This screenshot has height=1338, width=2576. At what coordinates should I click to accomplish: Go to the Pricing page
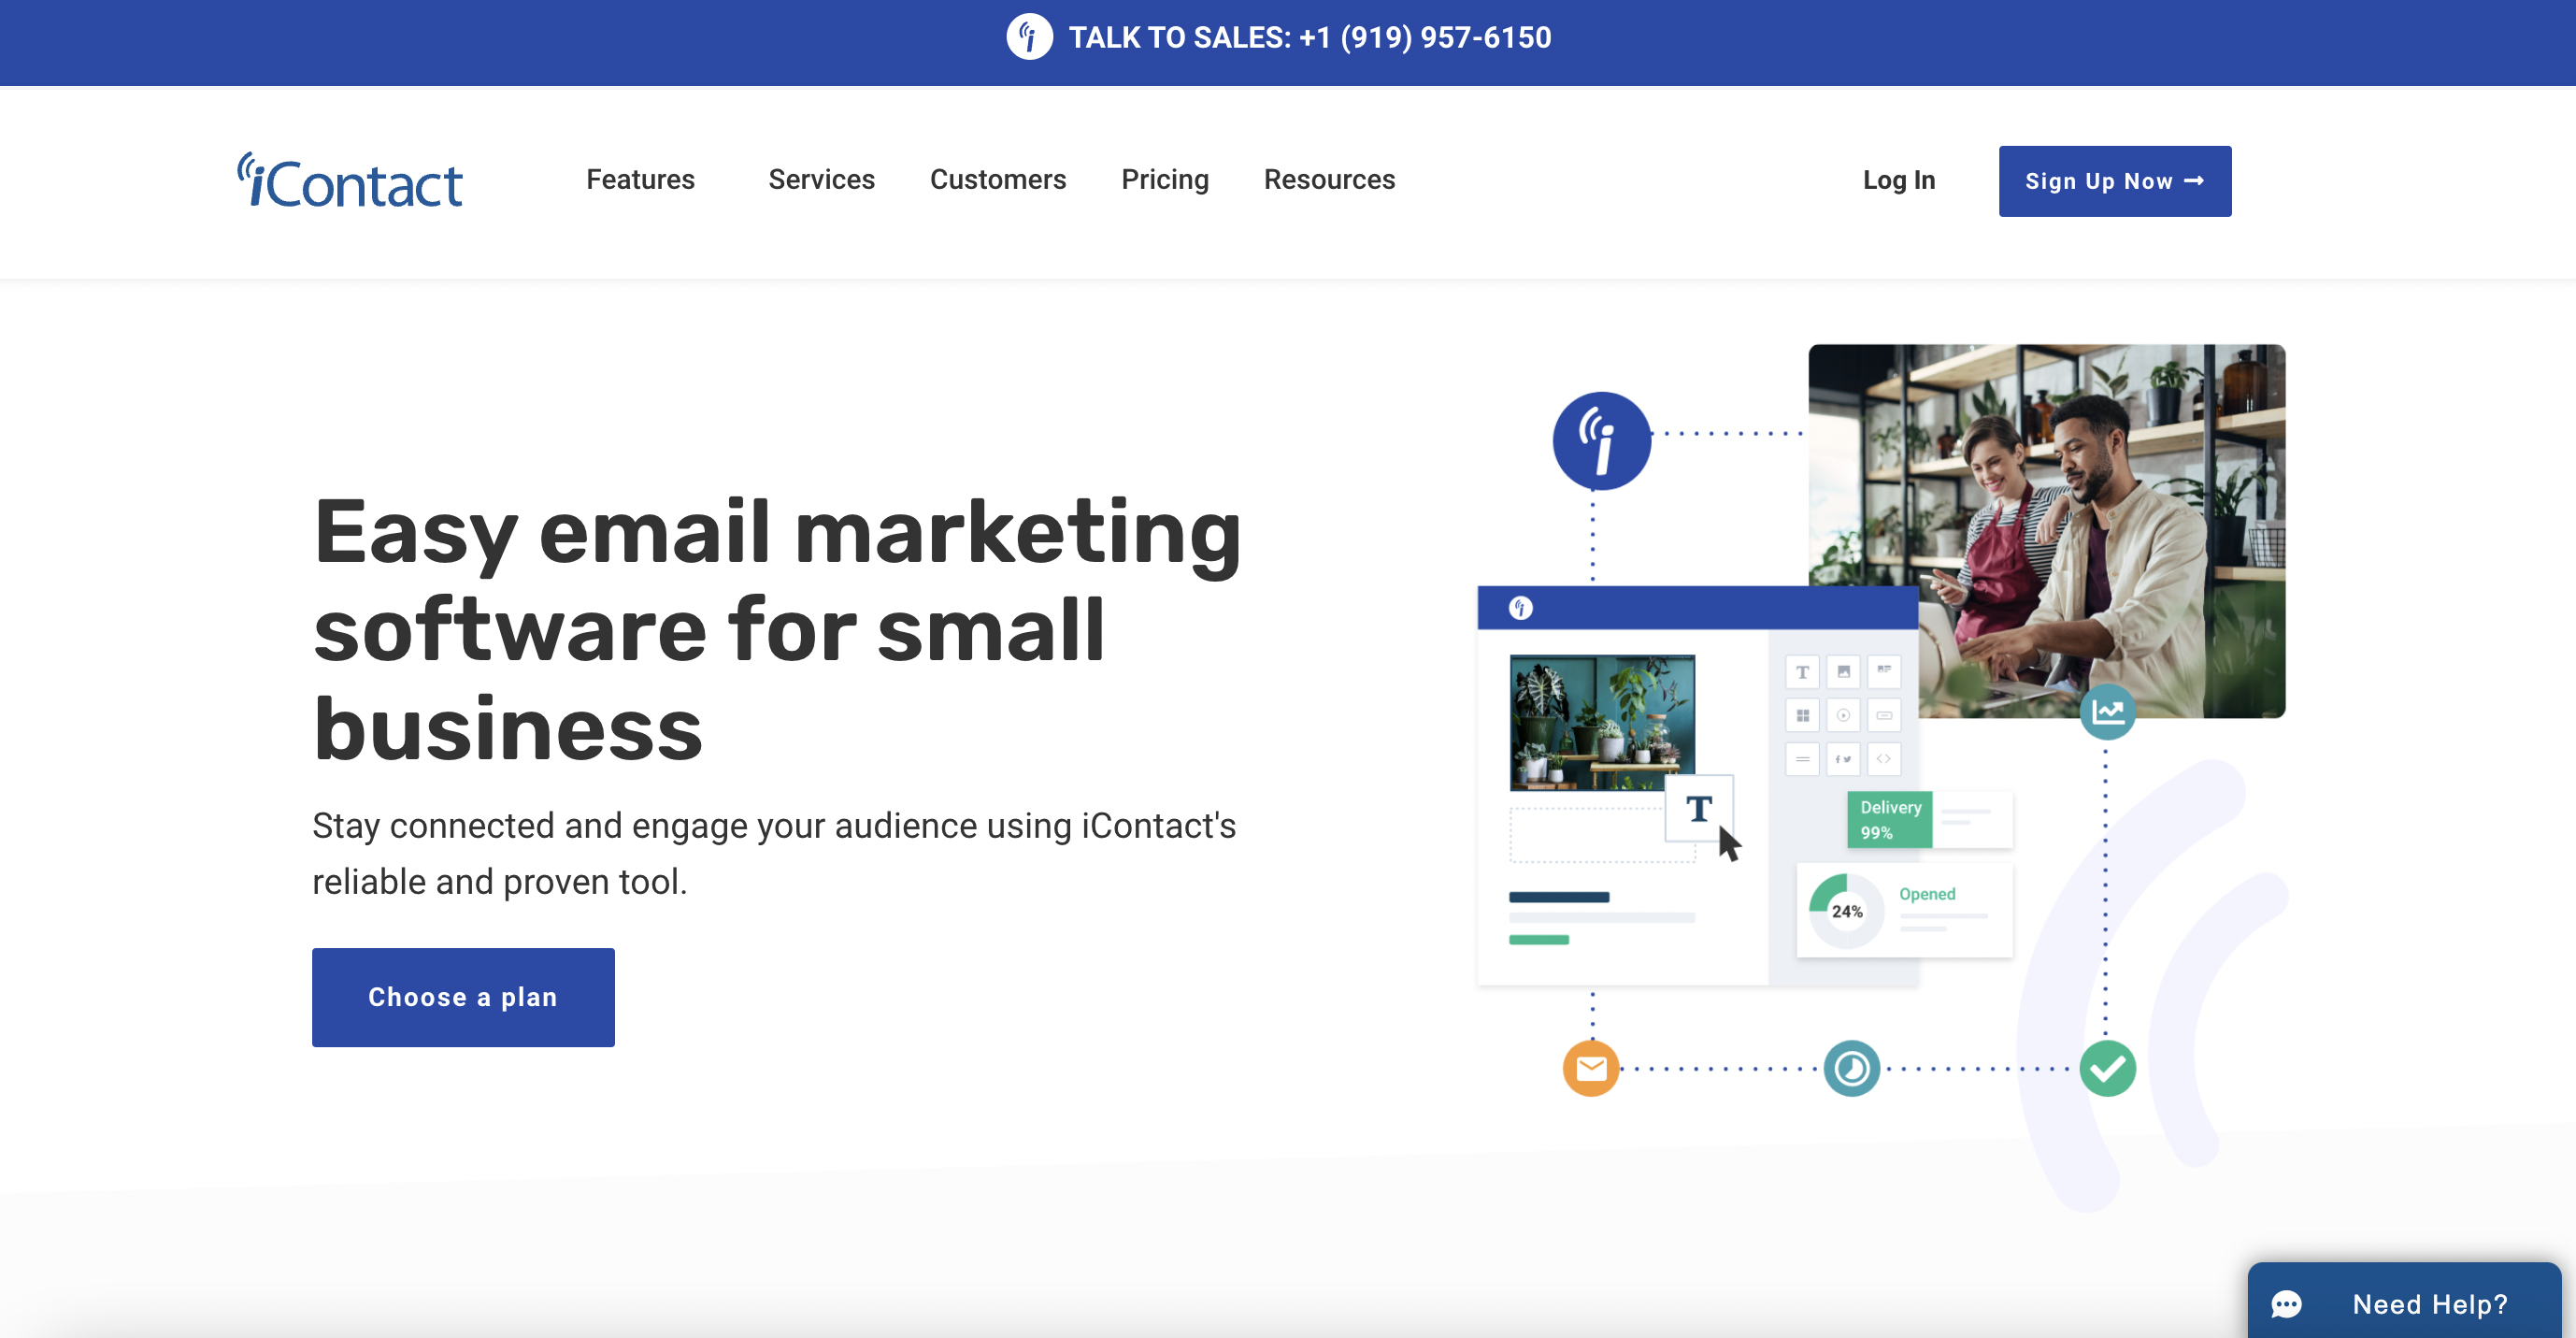click(1164, 180)
